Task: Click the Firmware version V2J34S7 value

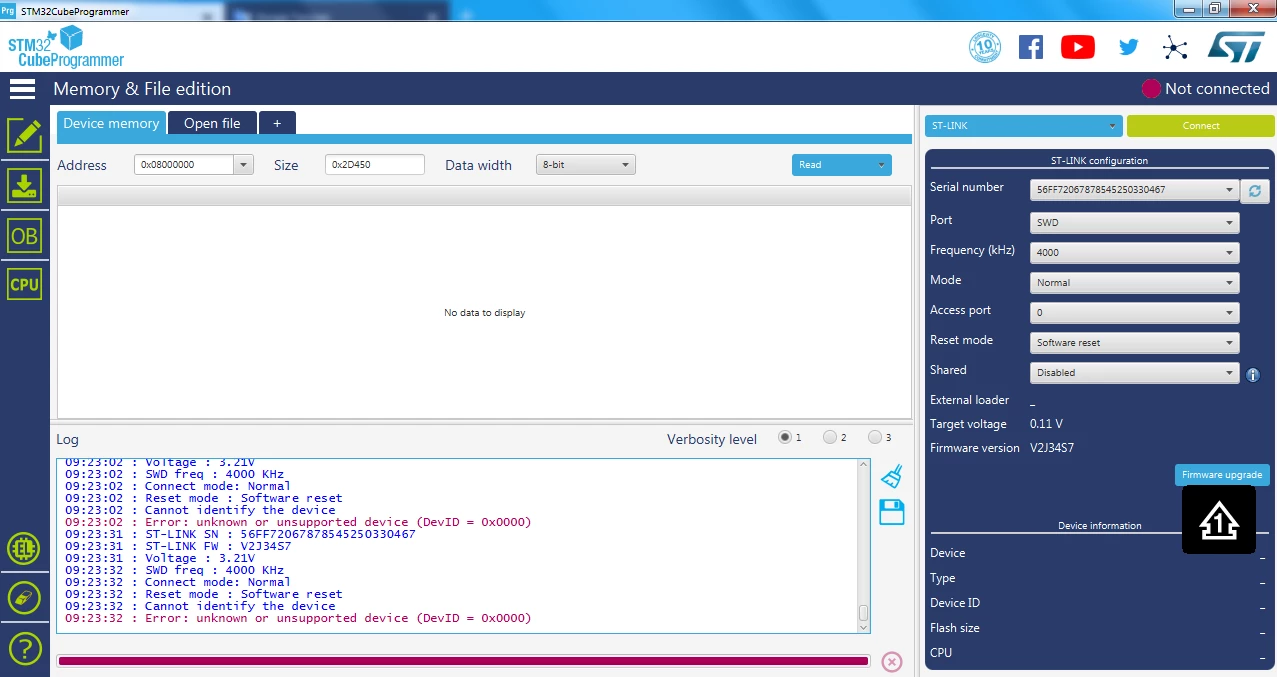Action: [x=1052, y=448]
